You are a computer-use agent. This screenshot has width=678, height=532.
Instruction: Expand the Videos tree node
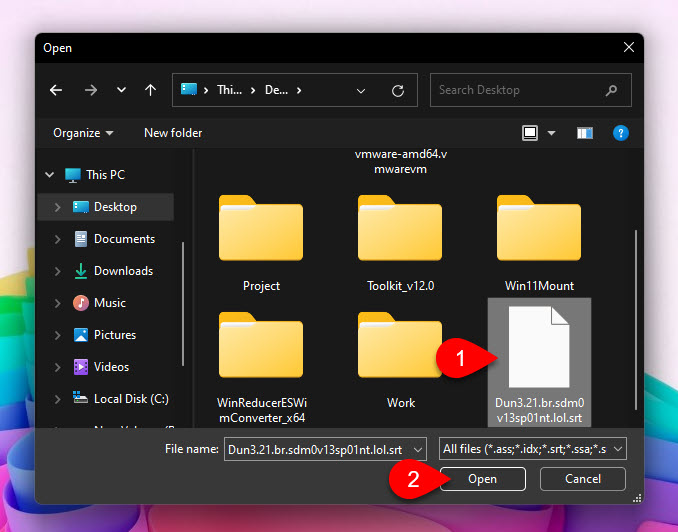57,367
